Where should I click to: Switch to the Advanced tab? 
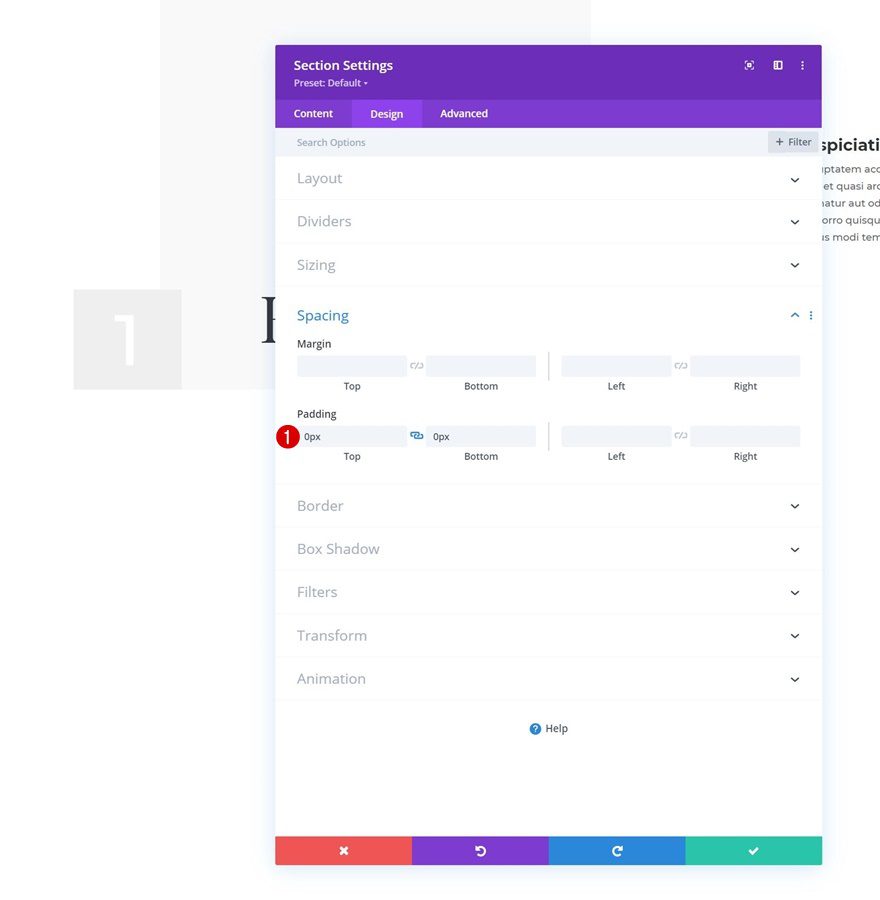click(463, 113)
